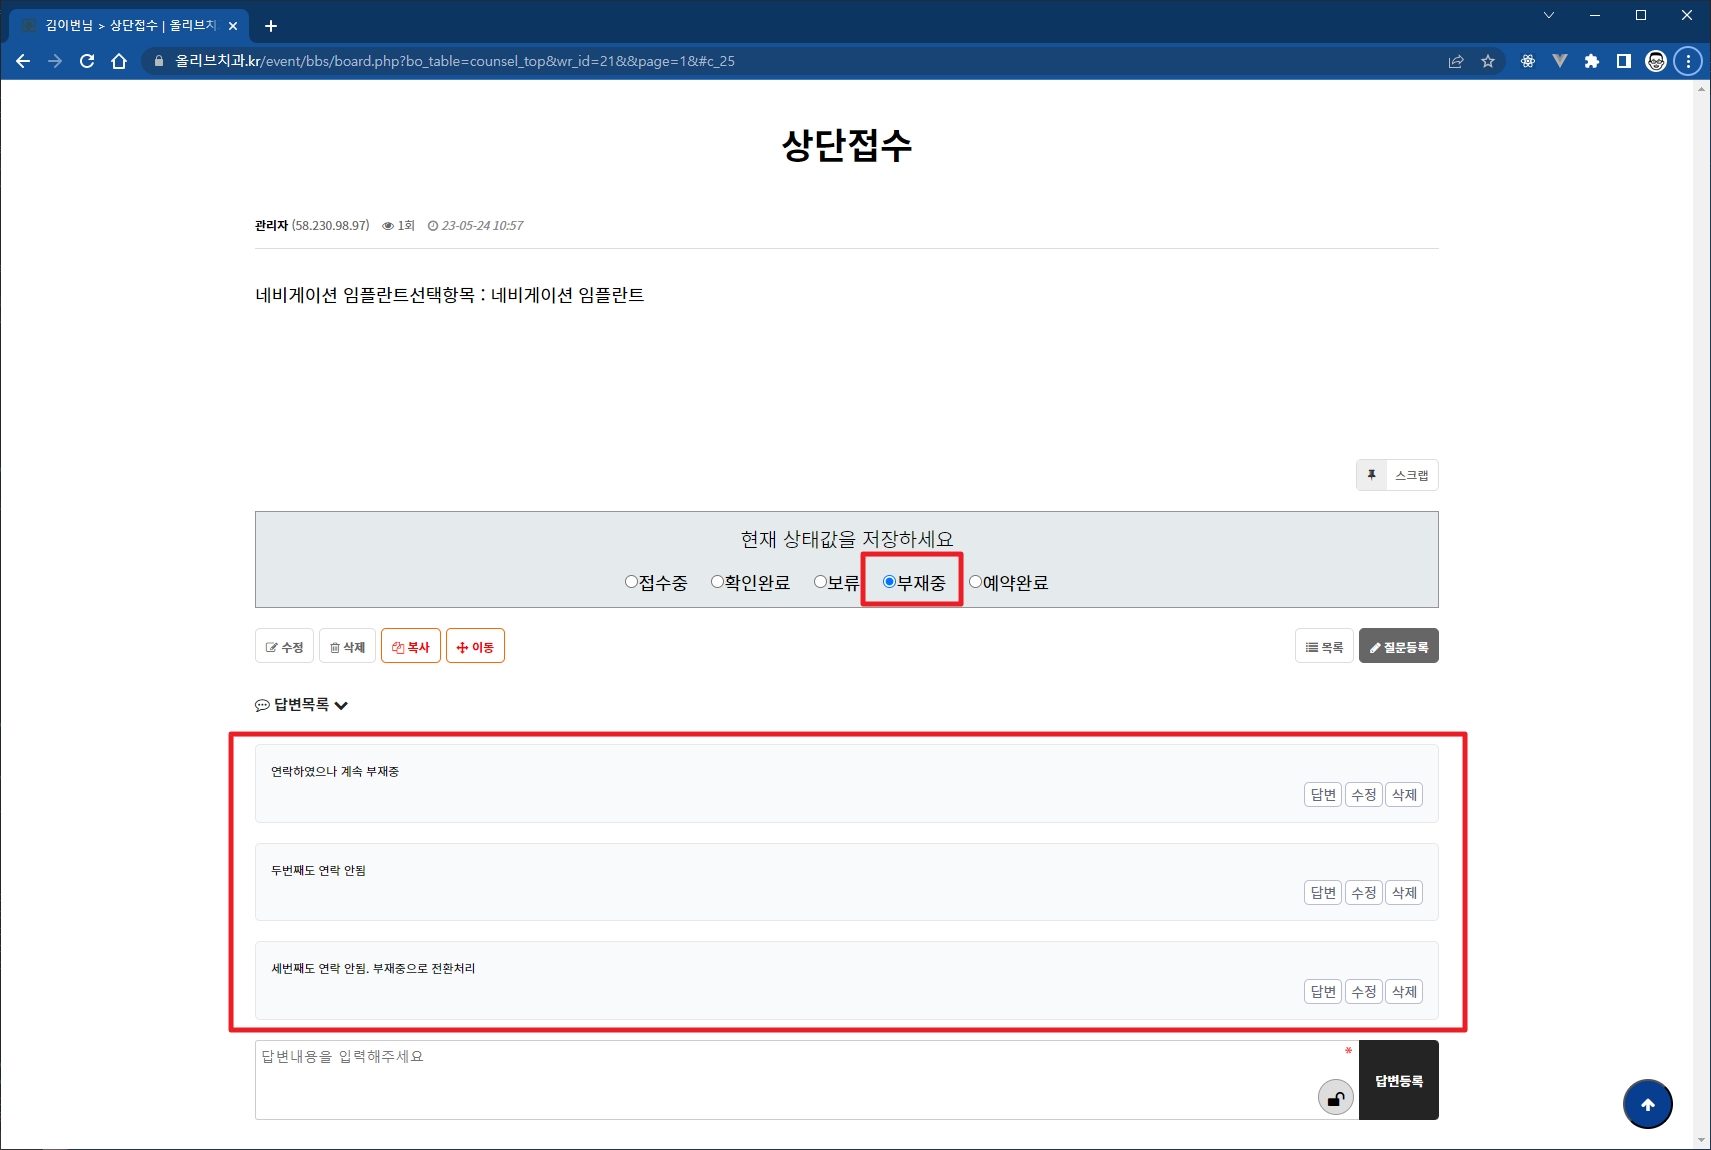1711x1150 pixels.
Task: Go to browser home page icon
Action: click(119, 61)
